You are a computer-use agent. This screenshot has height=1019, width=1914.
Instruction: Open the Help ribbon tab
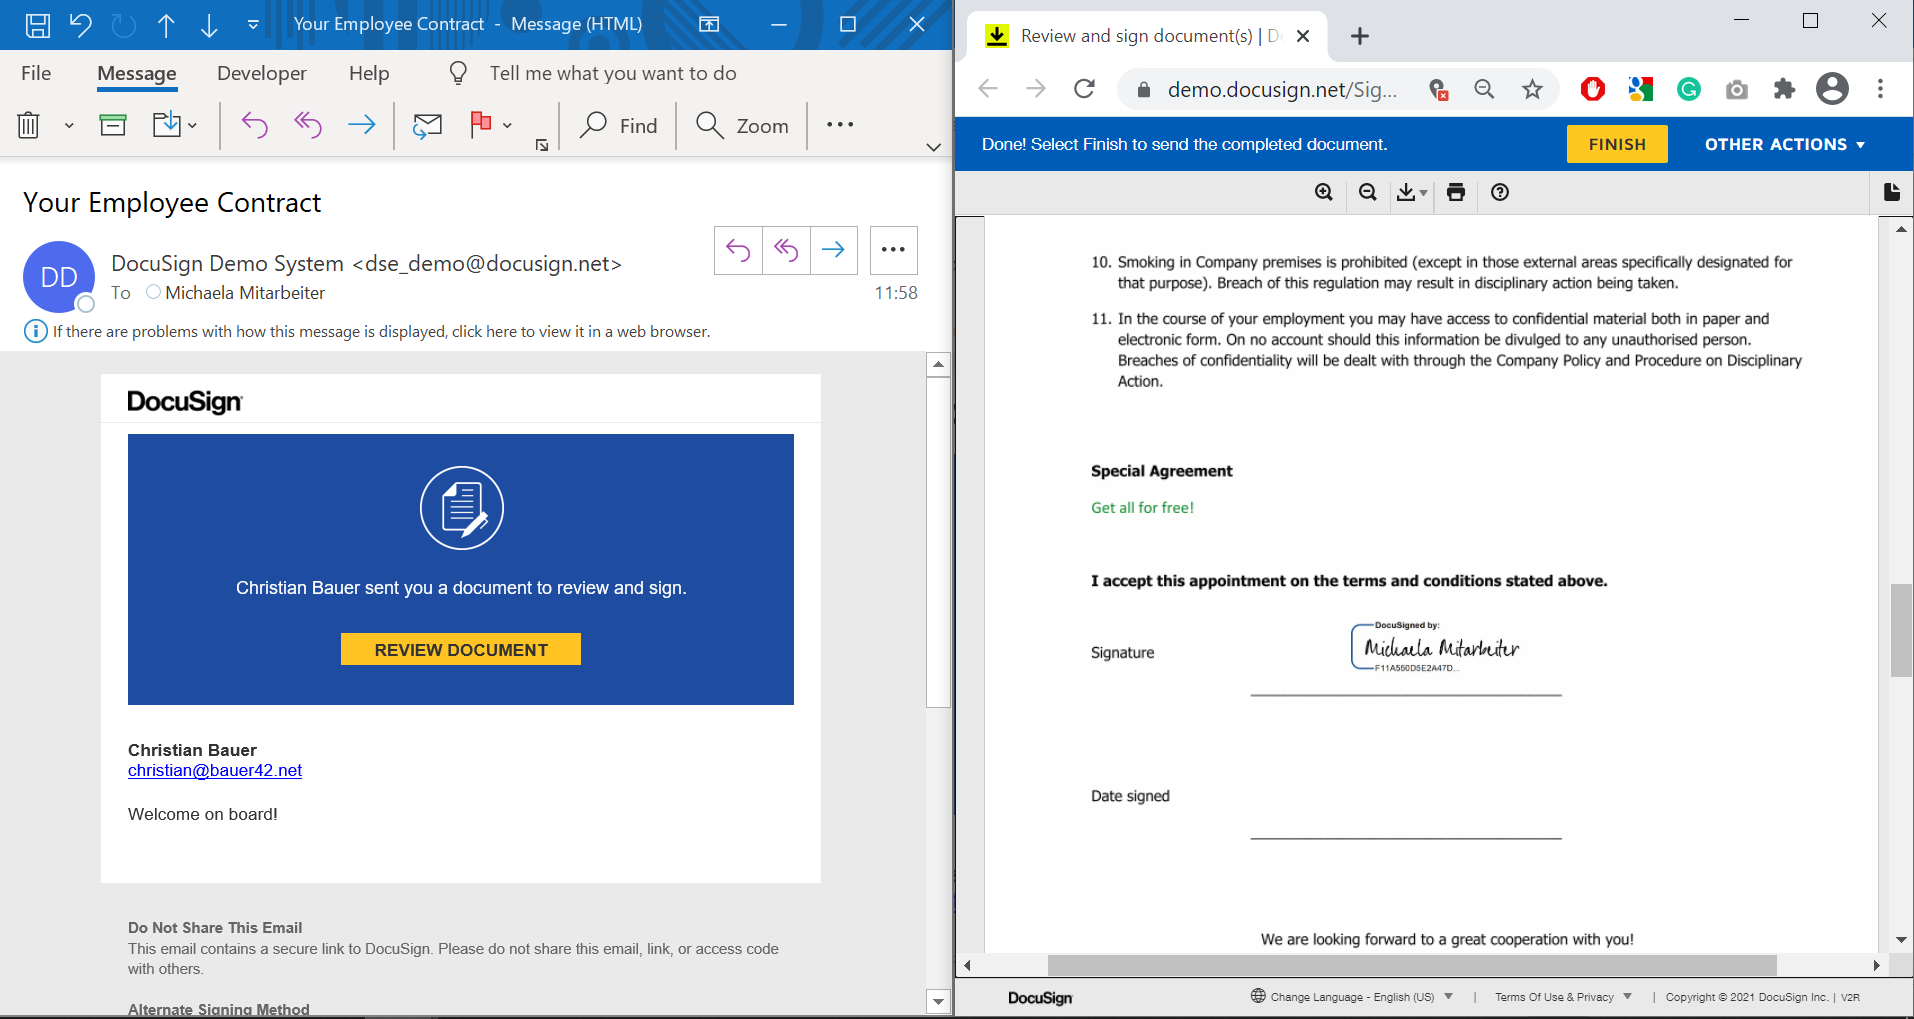369,73
